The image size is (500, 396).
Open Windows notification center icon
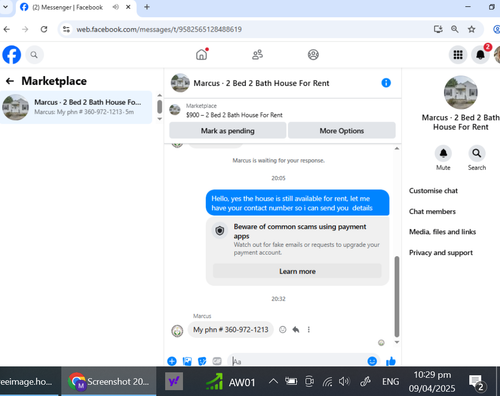coord(476,382)
